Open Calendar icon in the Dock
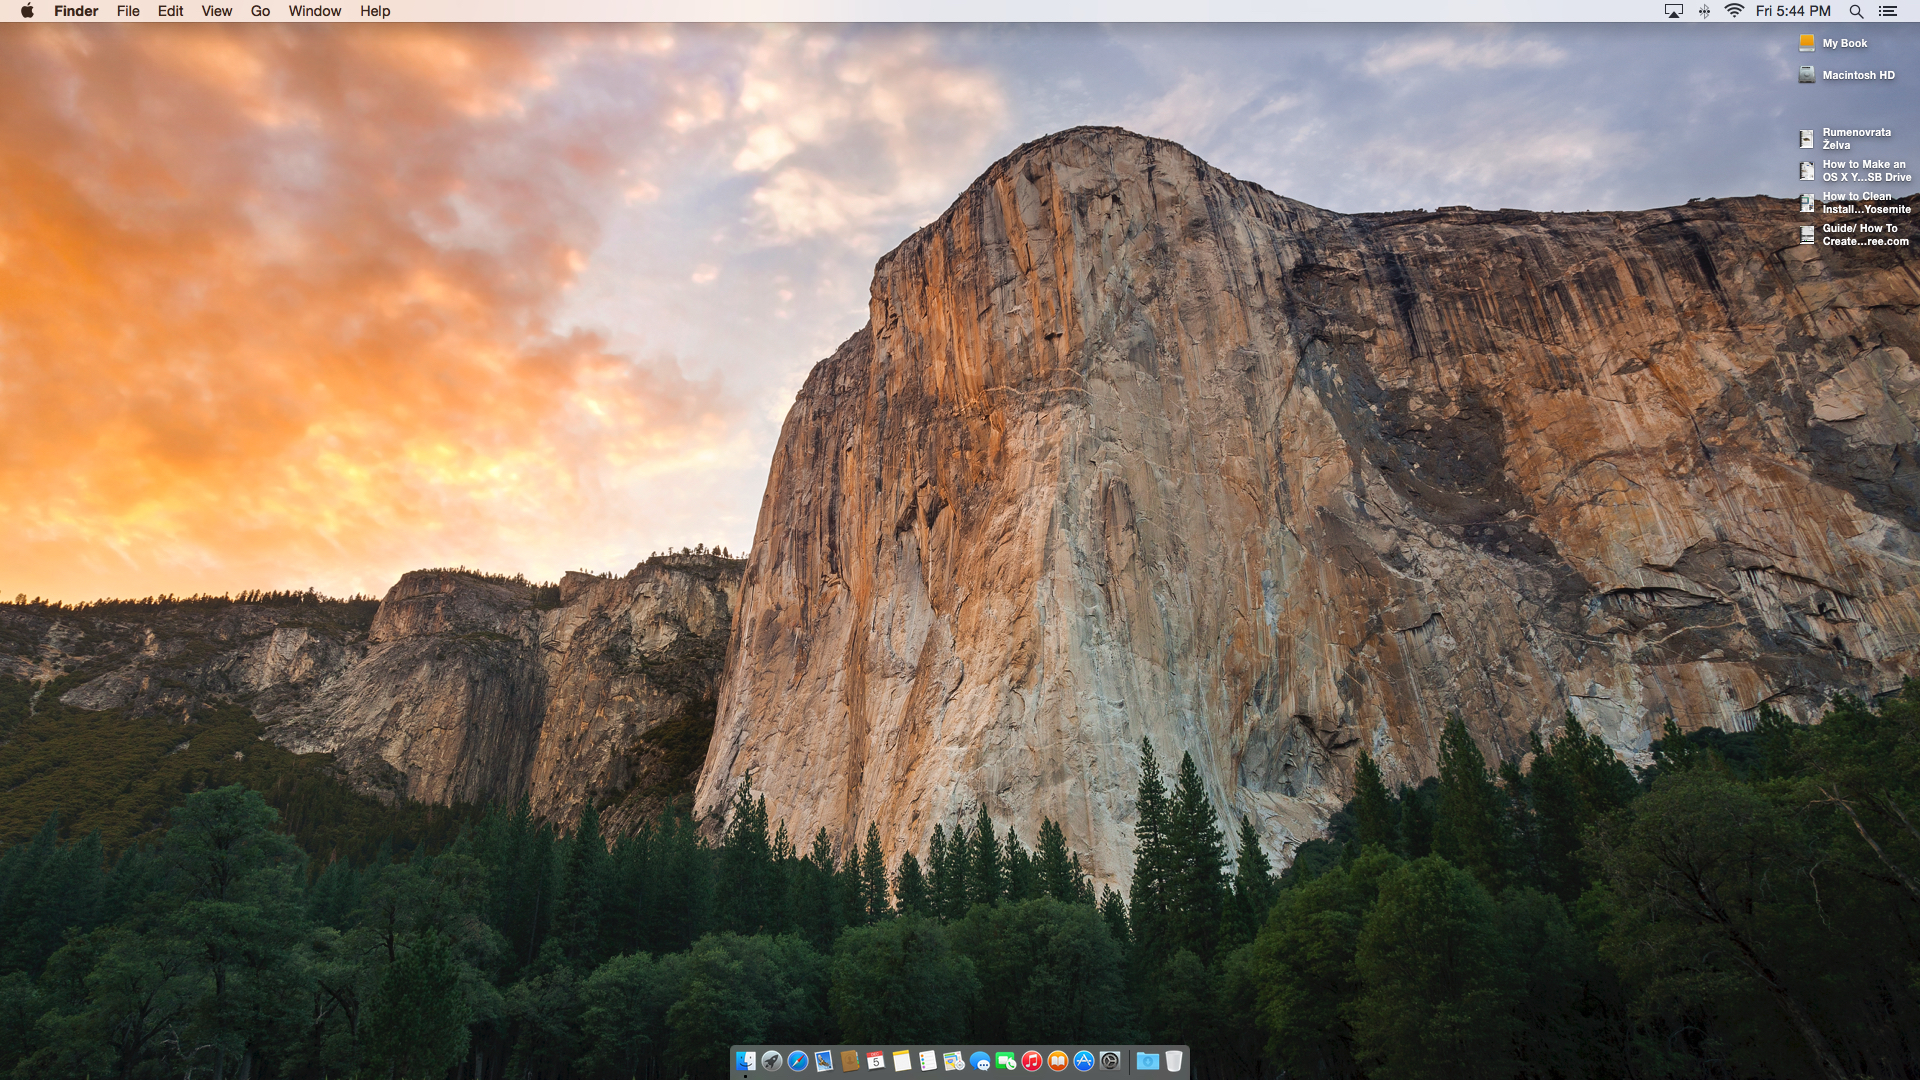 (876, 1061)
